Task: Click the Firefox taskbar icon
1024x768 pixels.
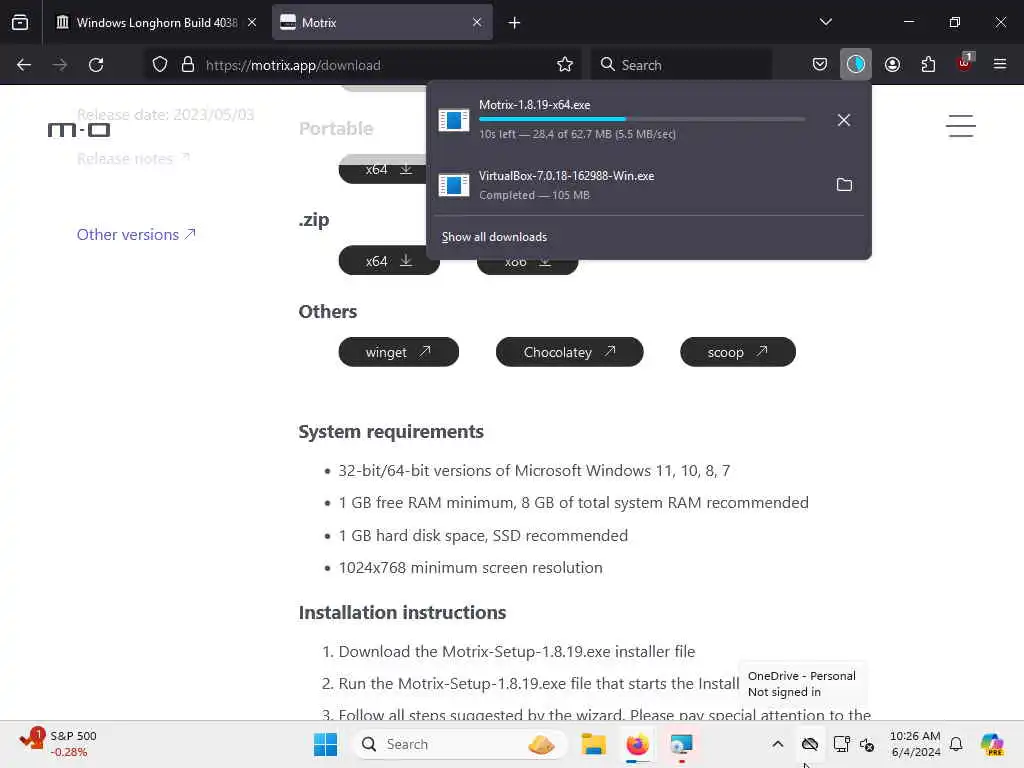Action: coord(637,744)
